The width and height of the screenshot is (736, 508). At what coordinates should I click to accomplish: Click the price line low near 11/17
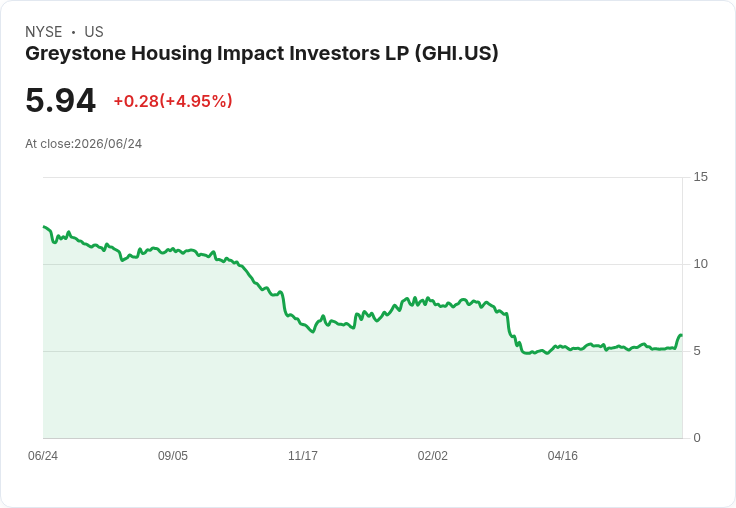(x=313, y=331)
